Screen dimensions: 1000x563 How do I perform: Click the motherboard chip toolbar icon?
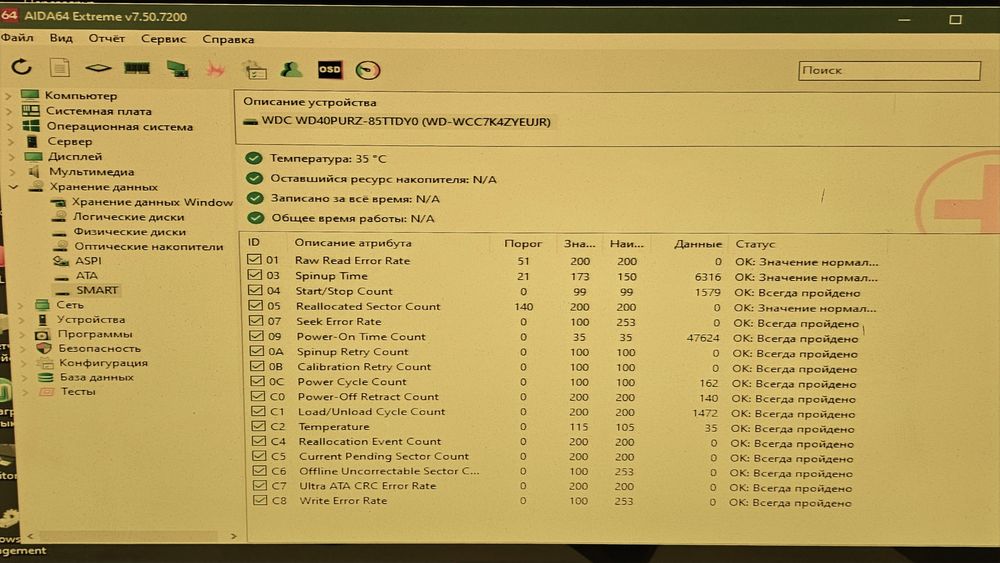point(98,68)
